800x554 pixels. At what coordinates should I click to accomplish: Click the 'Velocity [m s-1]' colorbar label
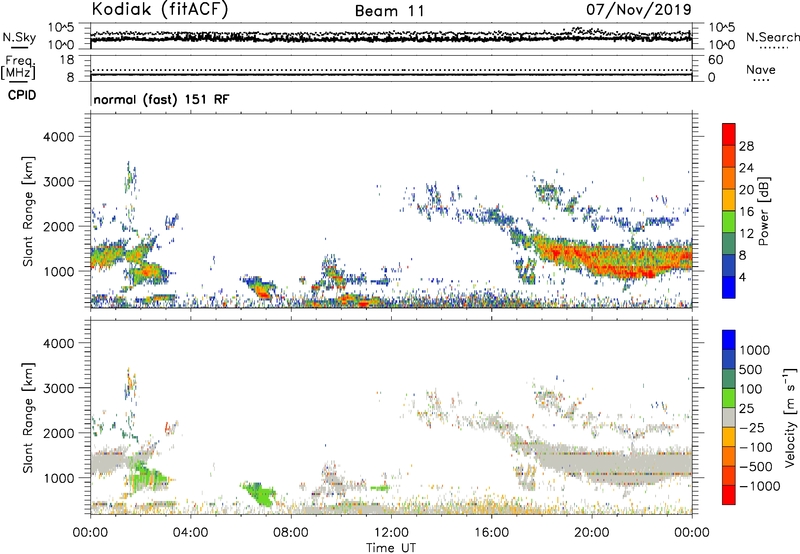click(790, 417)
